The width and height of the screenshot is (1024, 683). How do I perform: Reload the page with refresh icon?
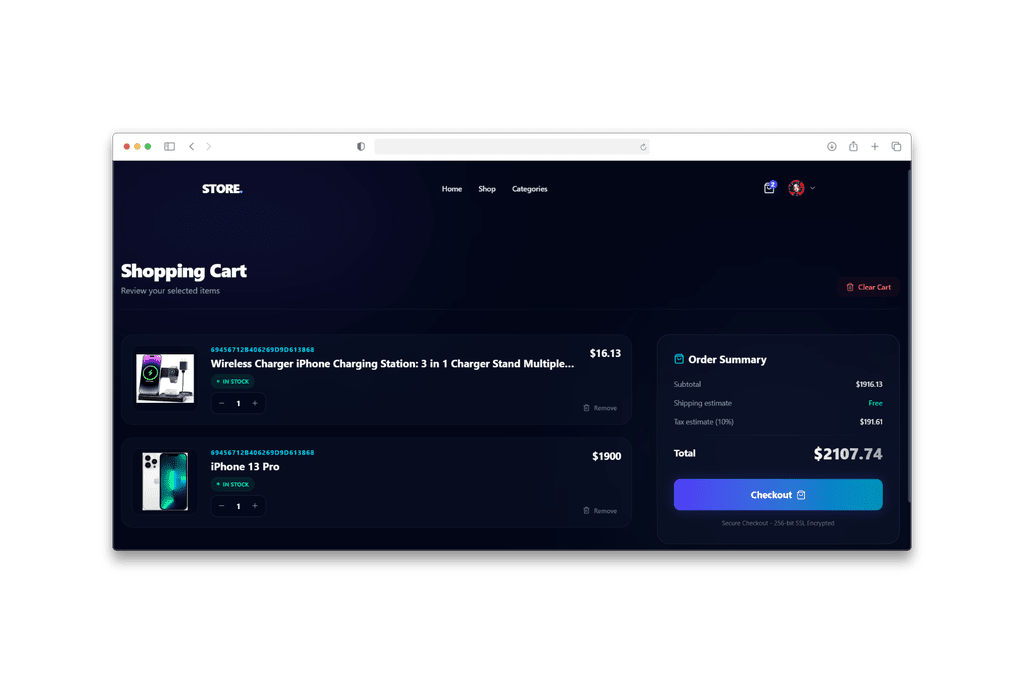pyautogui.click(x=643, y=147)
